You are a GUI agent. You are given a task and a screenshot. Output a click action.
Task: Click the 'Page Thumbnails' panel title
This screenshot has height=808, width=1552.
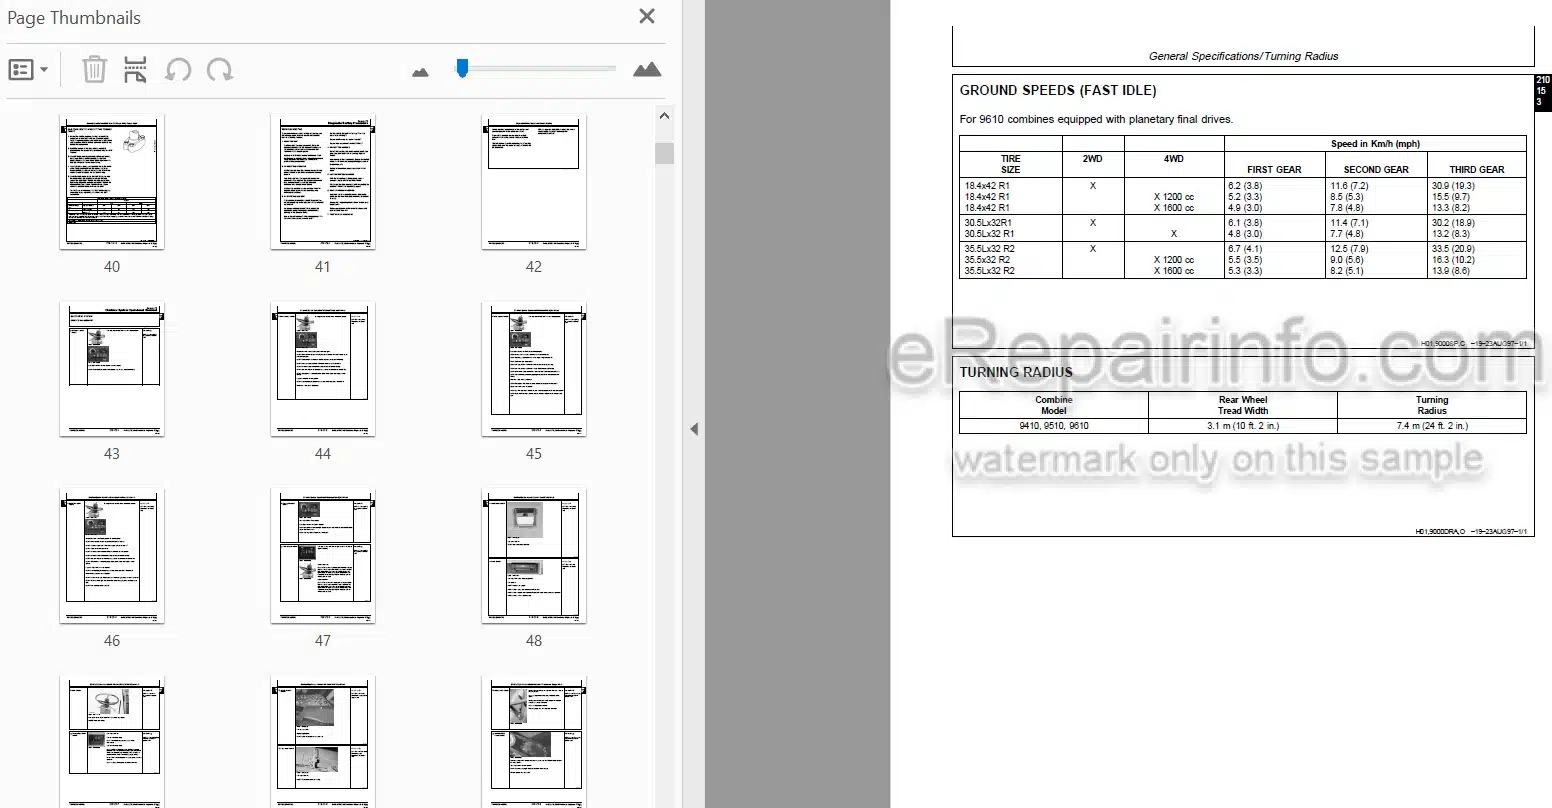coord(74,18)
